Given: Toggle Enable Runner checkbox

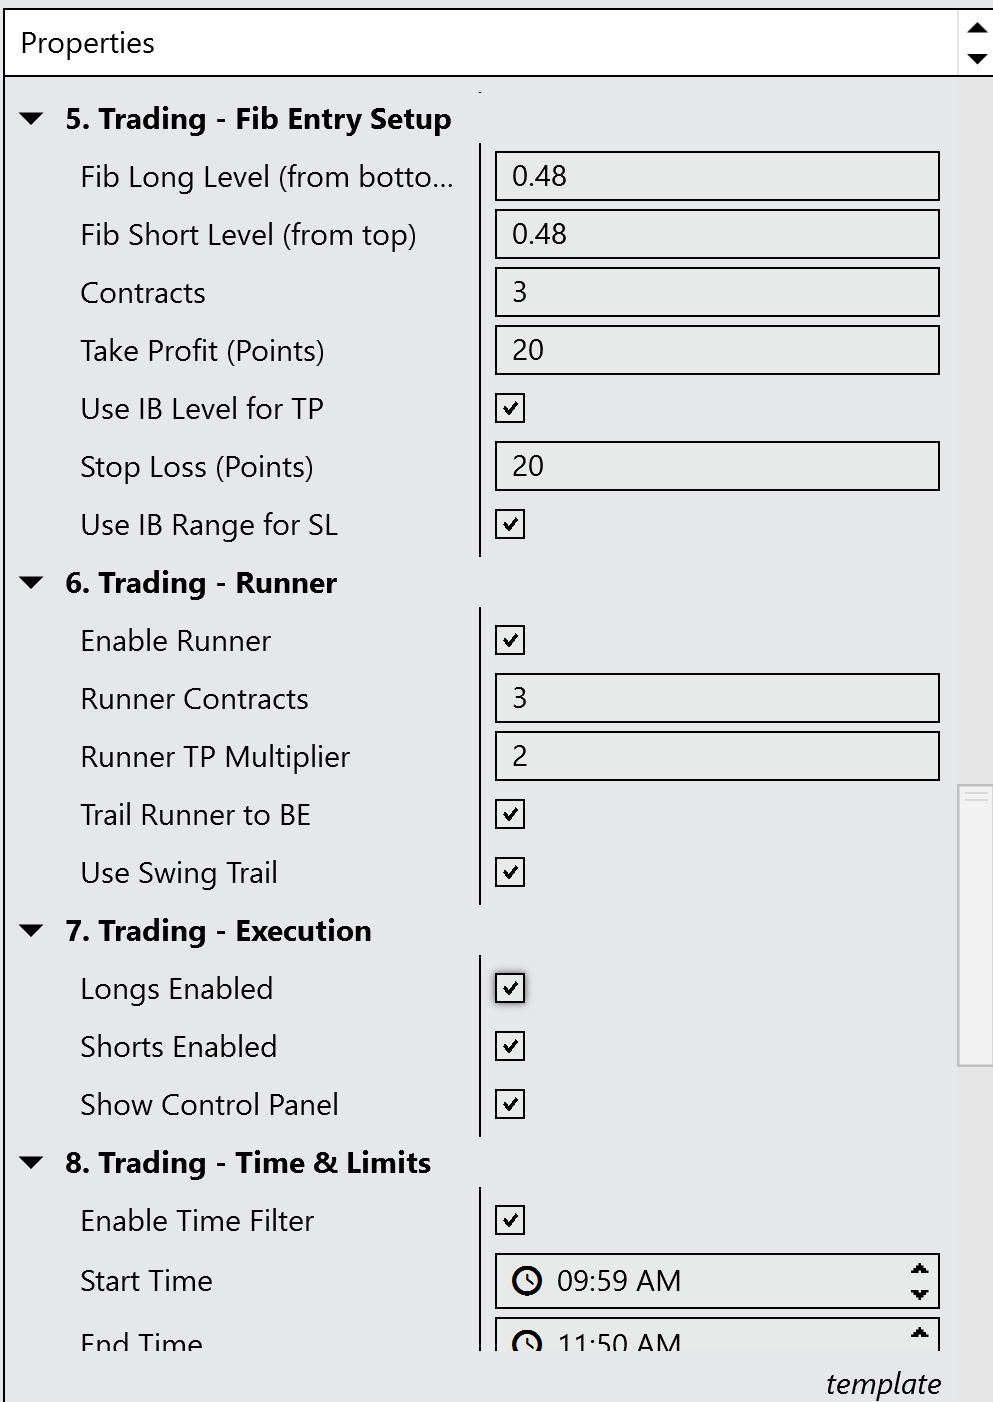Looking at the screenshot, I should click(510, 640).
